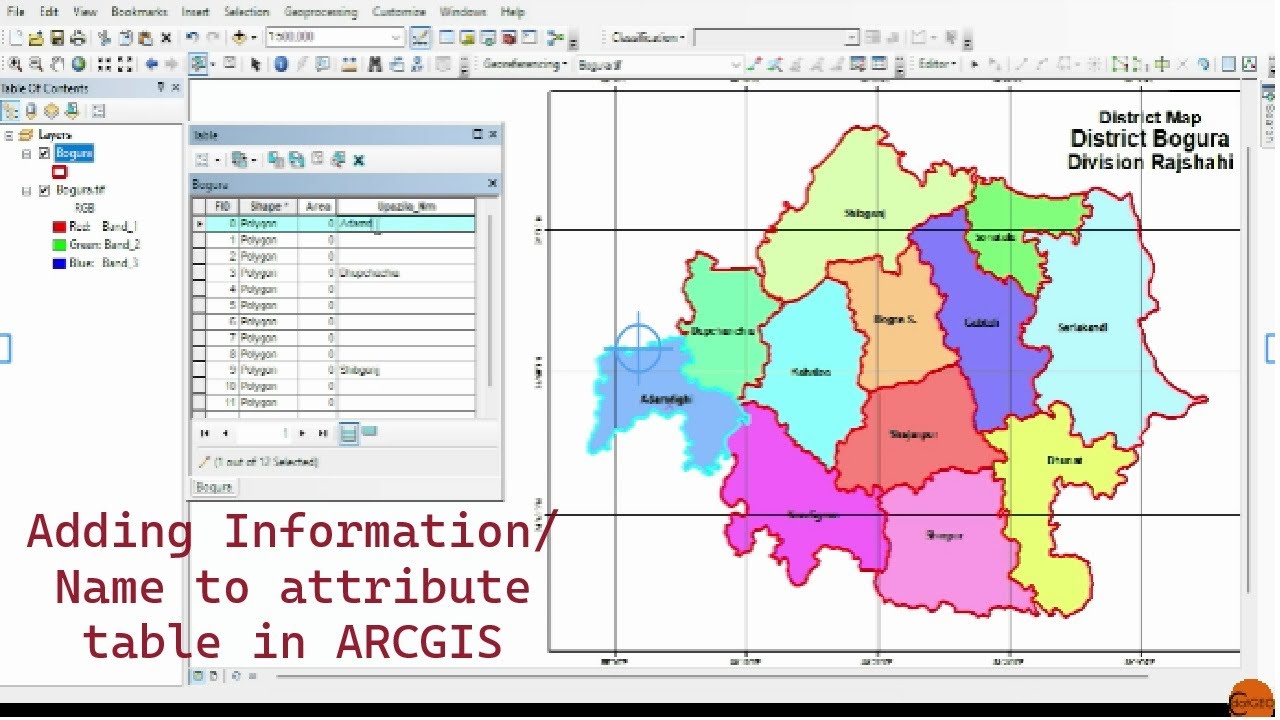Open Table Options dropdown
The image size is (1280, 720).
click(x=206, y=159)
